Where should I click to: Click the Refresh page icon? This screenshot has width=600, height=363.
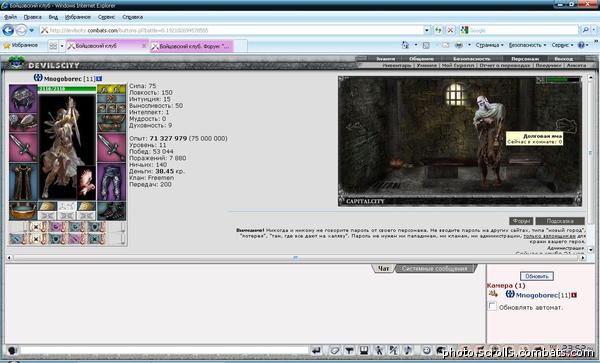438,30
